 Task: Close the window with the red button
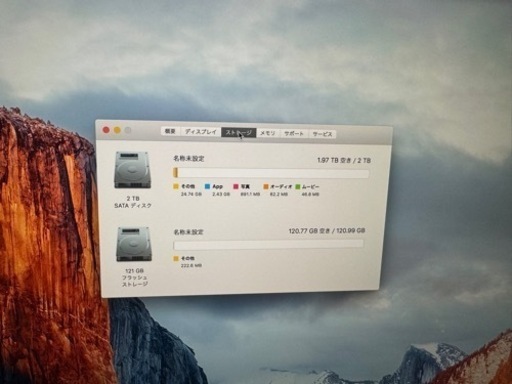[106, 130]
